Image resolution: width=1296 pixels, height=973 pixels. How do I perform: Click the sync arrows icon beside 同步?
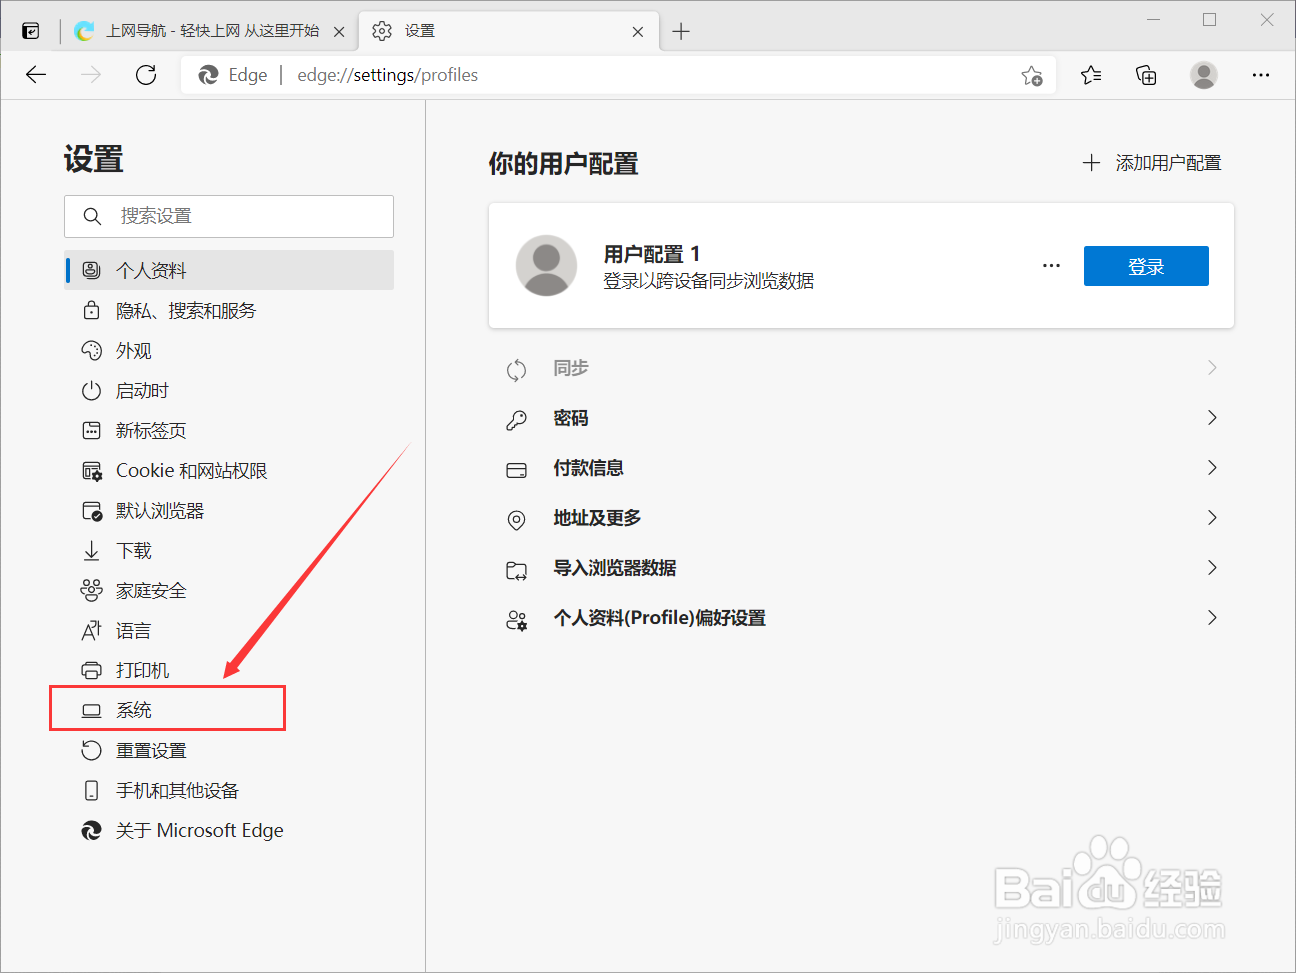click(516, 370)
